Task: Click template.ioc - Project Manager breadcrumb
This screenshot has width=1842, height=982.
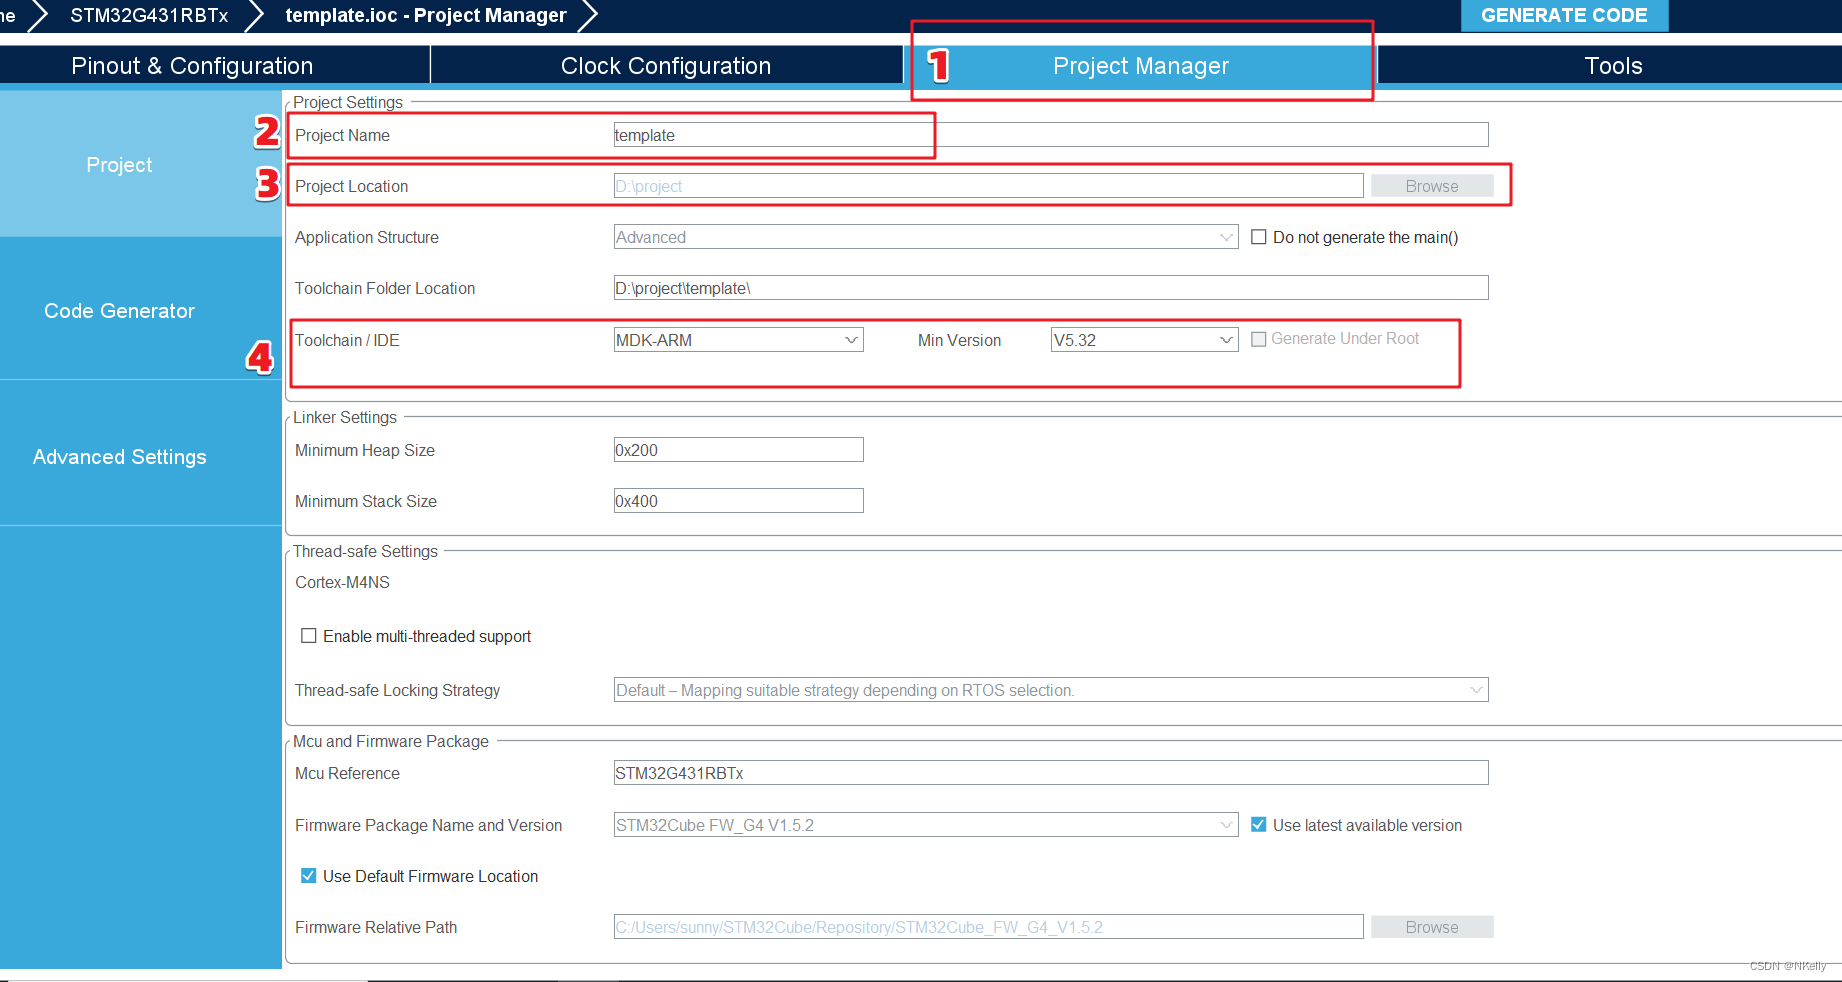Action: coord(426,15)
